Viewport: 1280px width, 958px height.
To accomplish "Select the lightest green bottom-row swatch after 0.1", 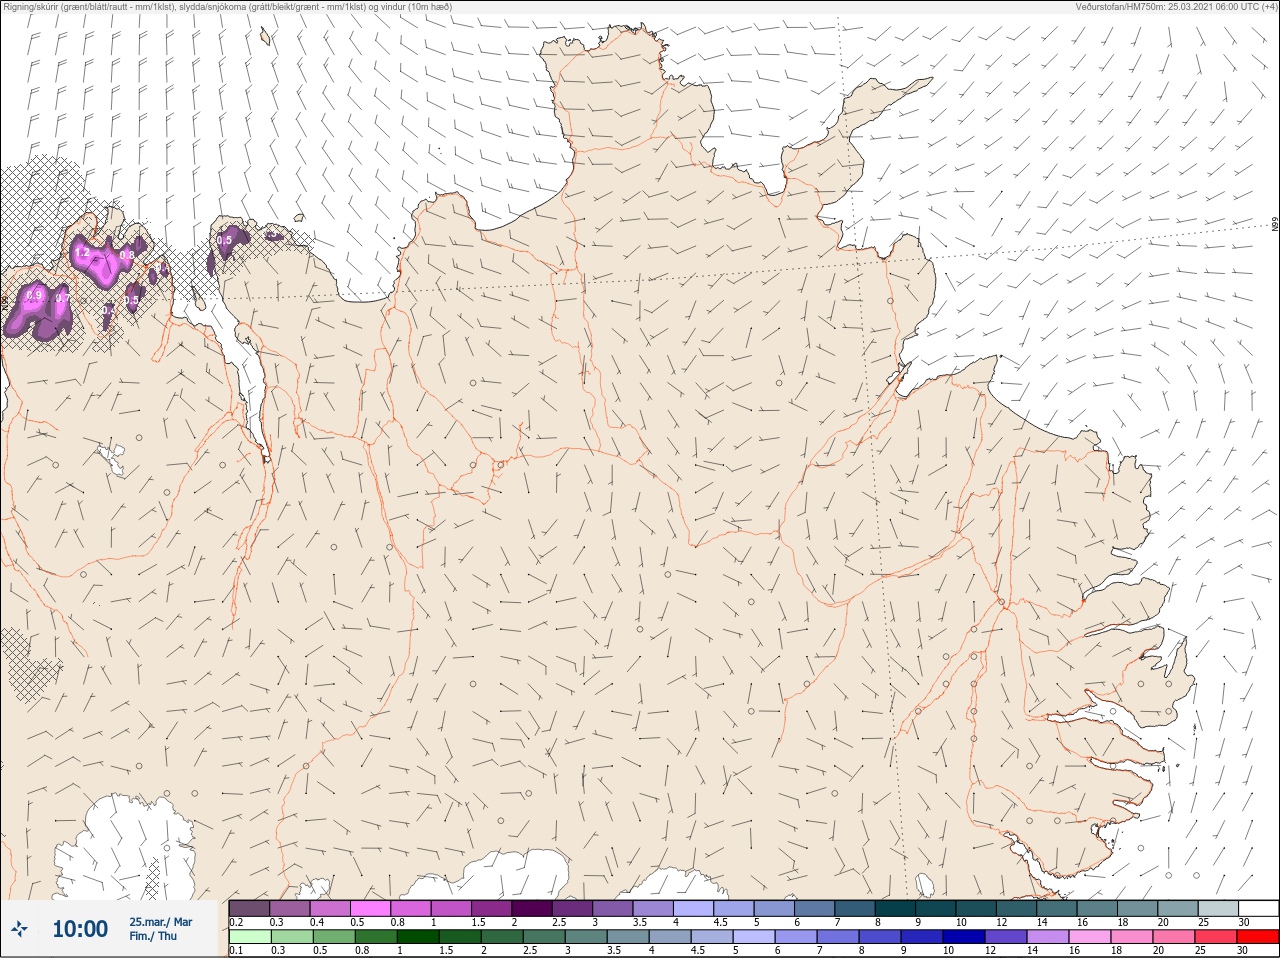I will click(249, 937).
